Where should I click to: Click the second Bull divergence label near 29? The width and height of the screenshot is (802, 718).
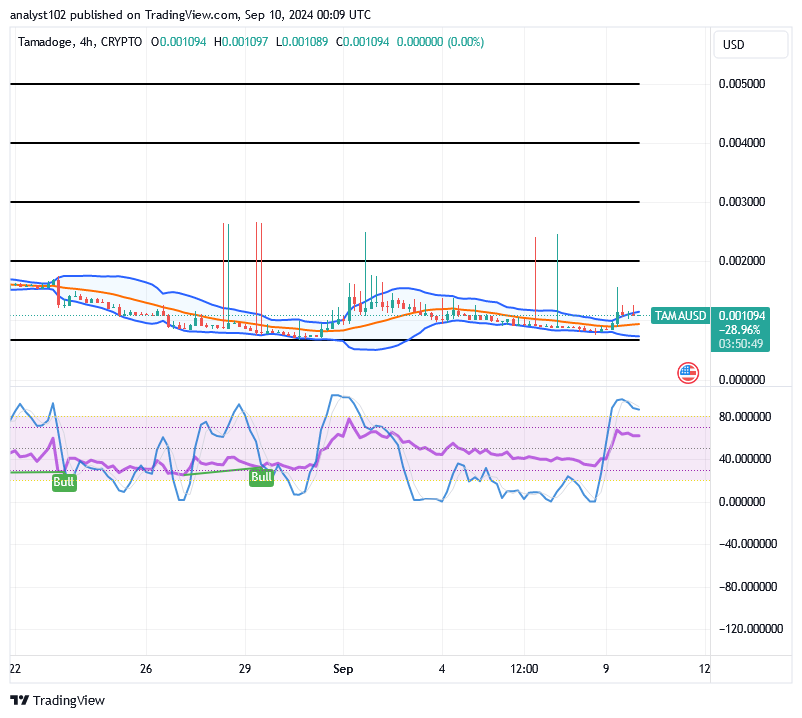[x=261, y=477]
